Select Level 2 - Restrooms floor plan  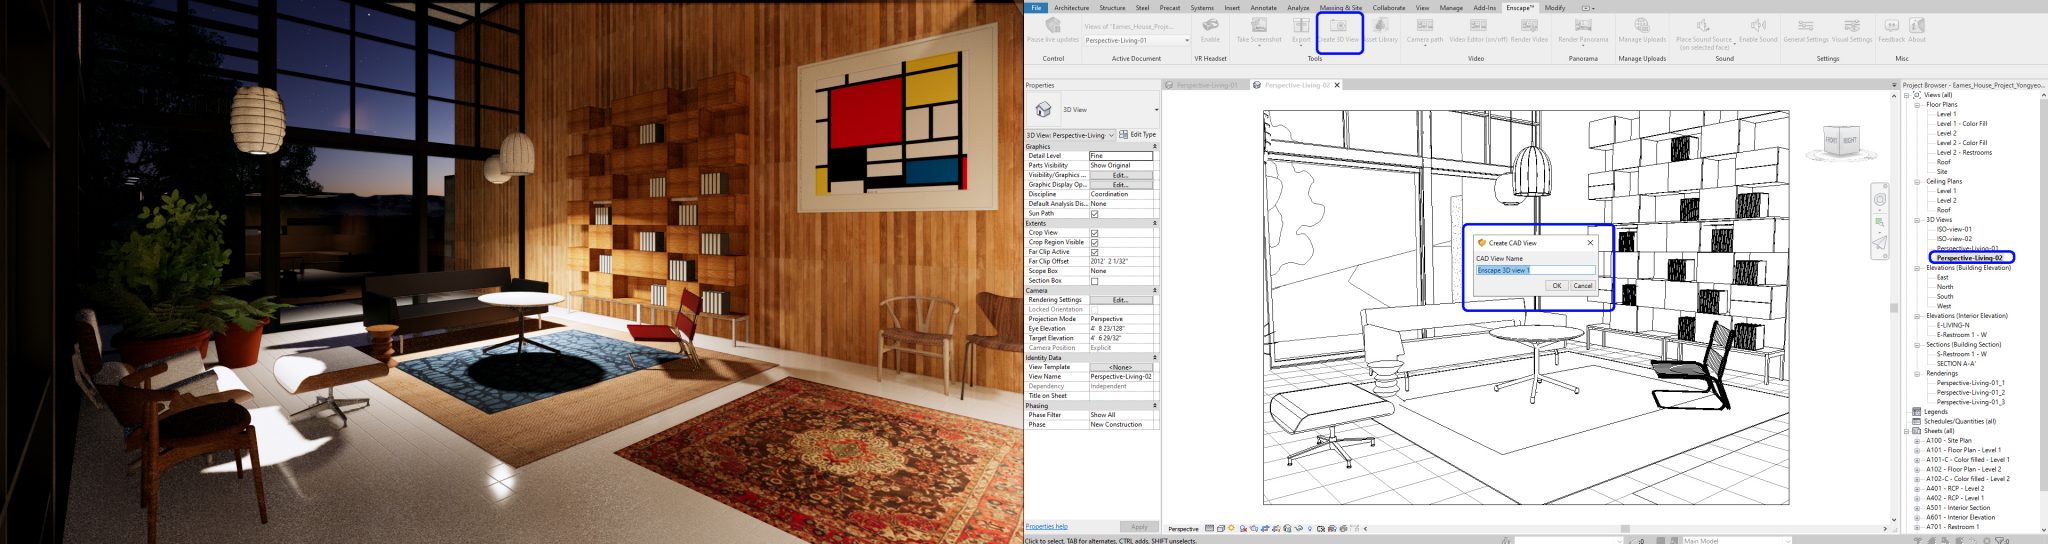tap(1964, 153)
